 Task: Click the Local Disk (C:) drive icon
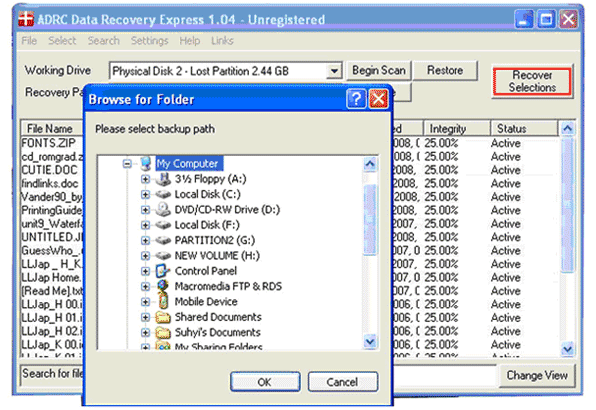pos(163,194)
